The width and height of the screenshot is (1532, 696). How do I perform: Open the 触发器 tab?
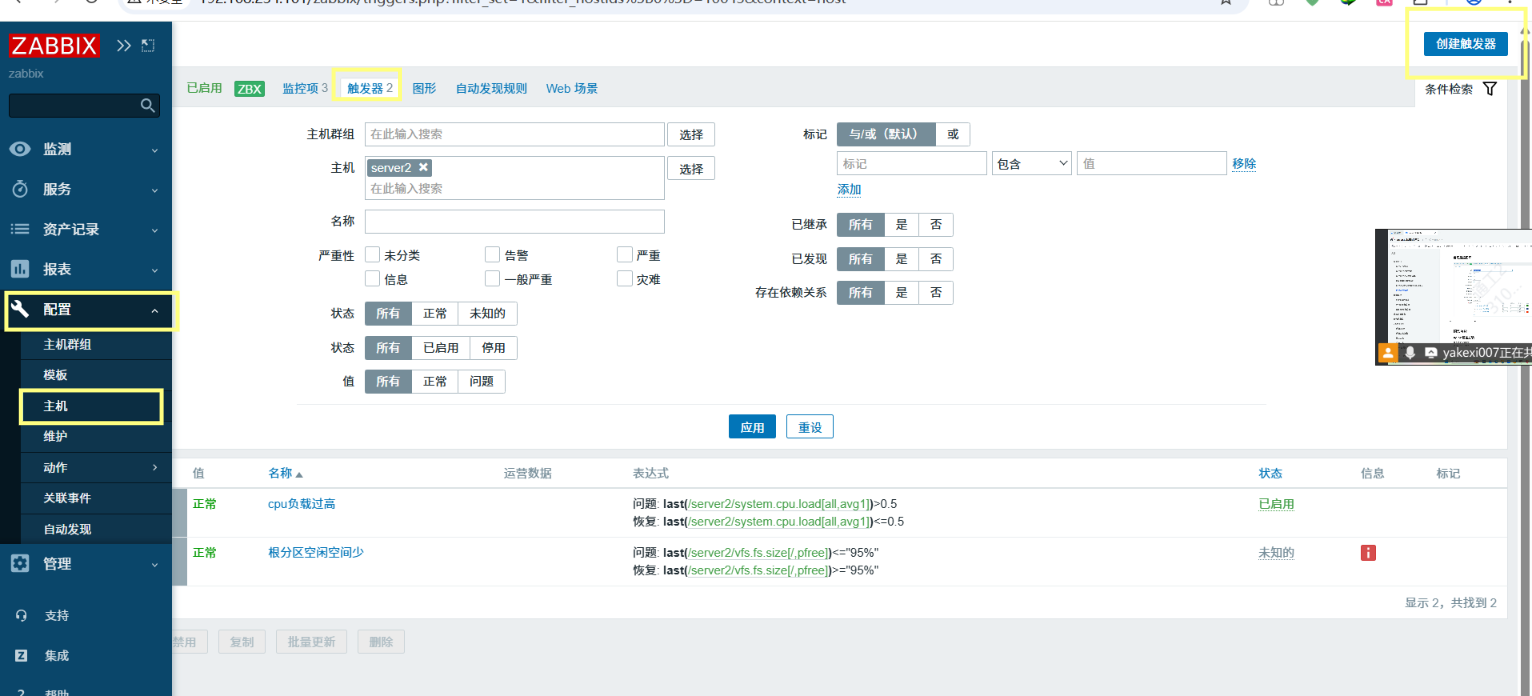coord(370,89)
